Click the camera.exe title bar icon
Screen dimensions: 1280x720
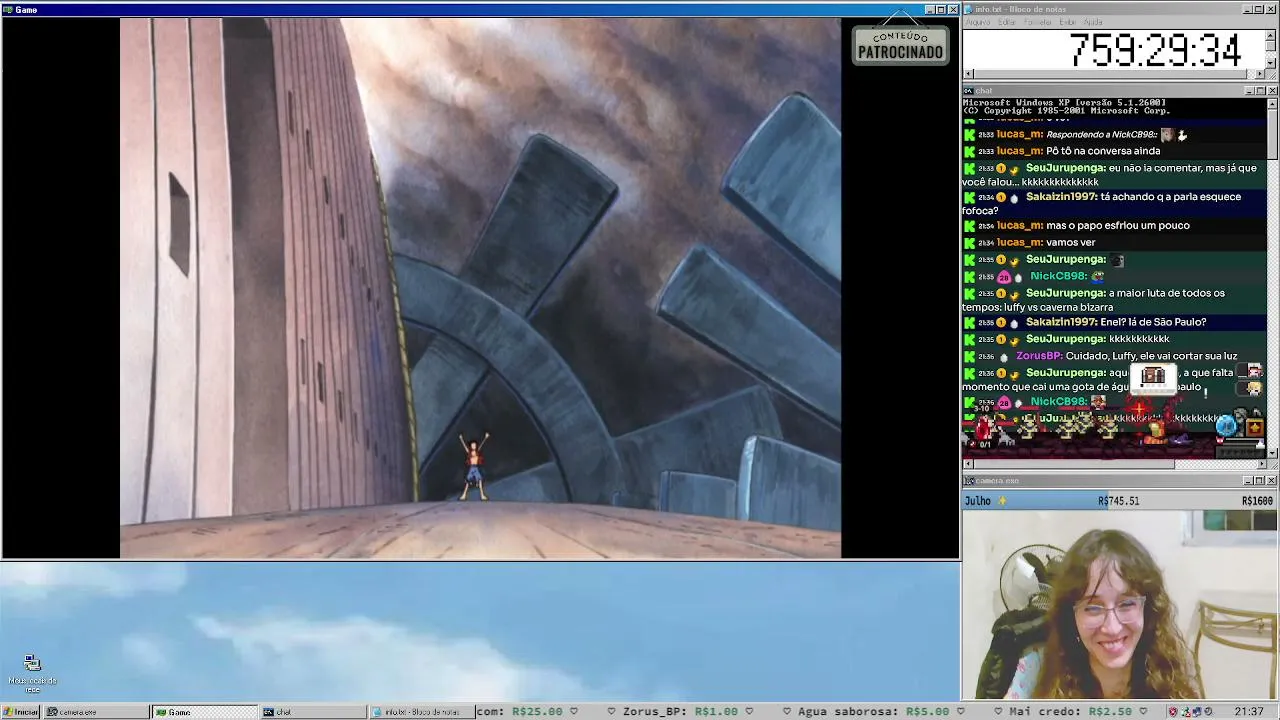[x=970, y=481]
